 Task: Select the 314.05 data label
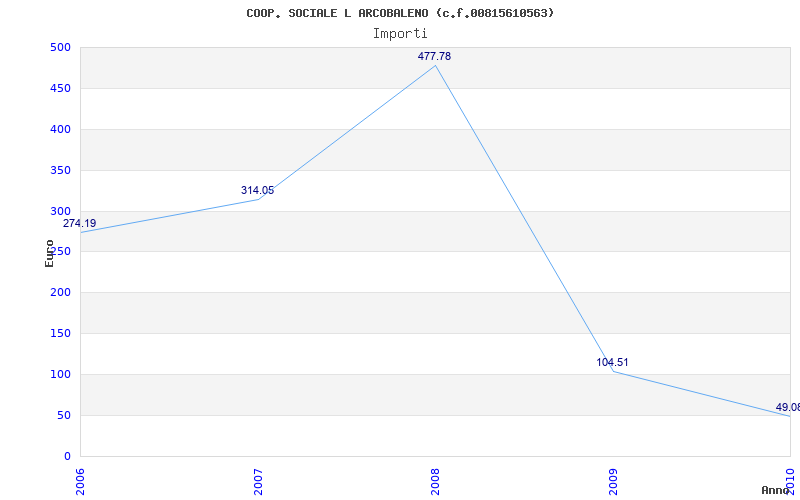point(257,191)
